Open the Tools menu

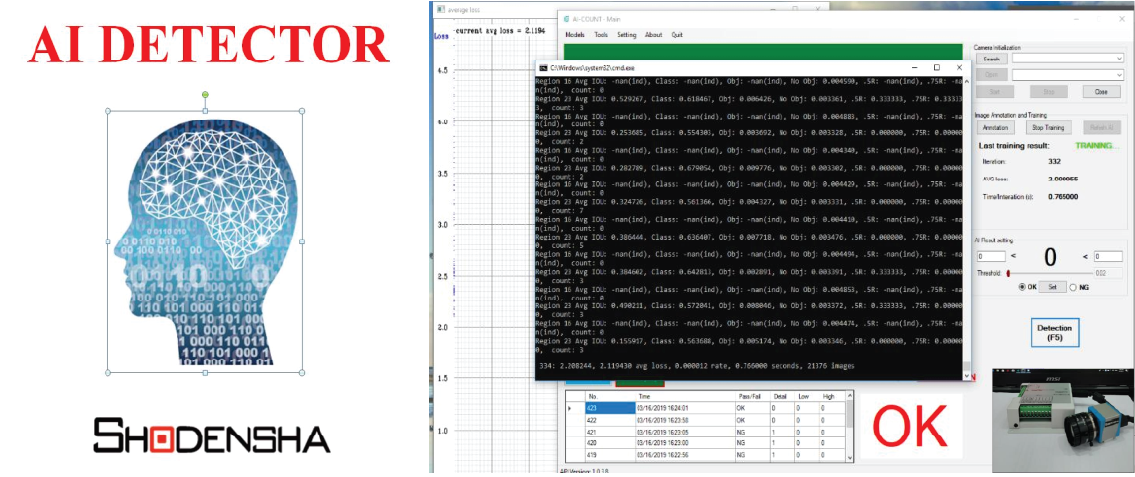(x=601, y=35)
